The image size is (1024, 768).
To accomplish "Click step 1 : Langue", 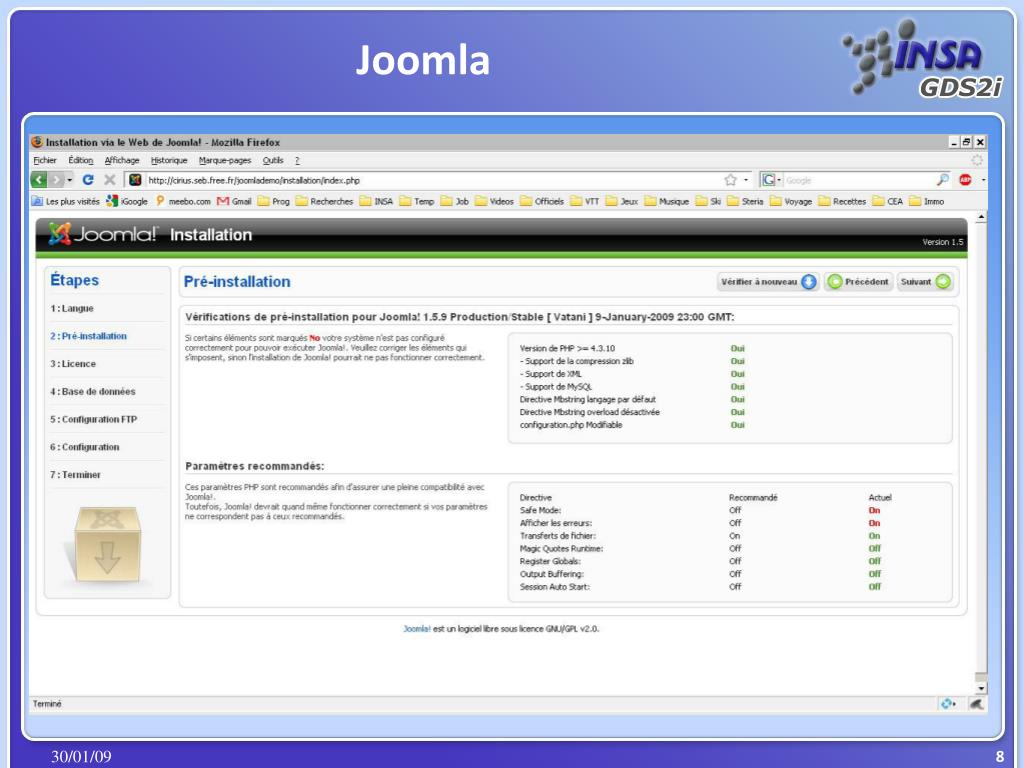I will pyautogui.click(x=72, y=308).
